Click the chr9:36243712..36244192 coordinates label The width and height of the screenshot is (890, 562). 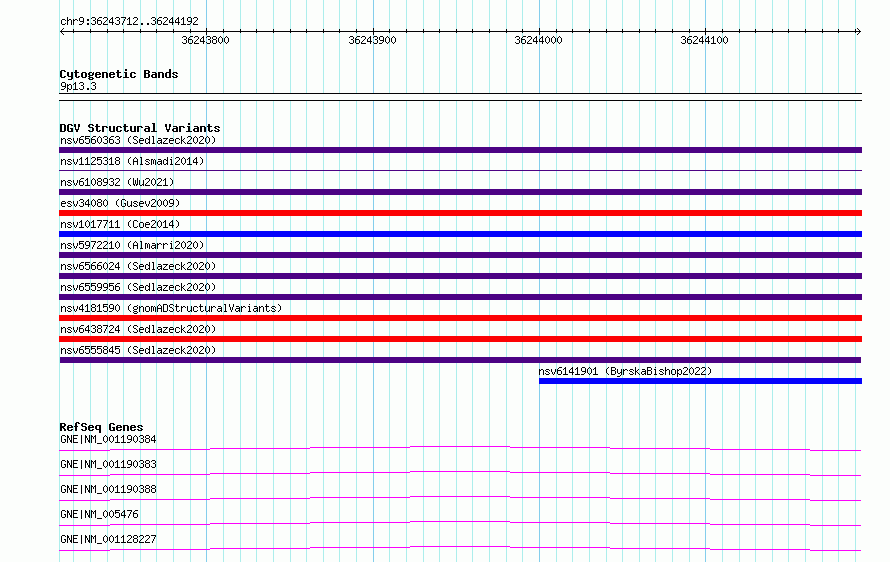pyautogui.click(x=129, y=21)
